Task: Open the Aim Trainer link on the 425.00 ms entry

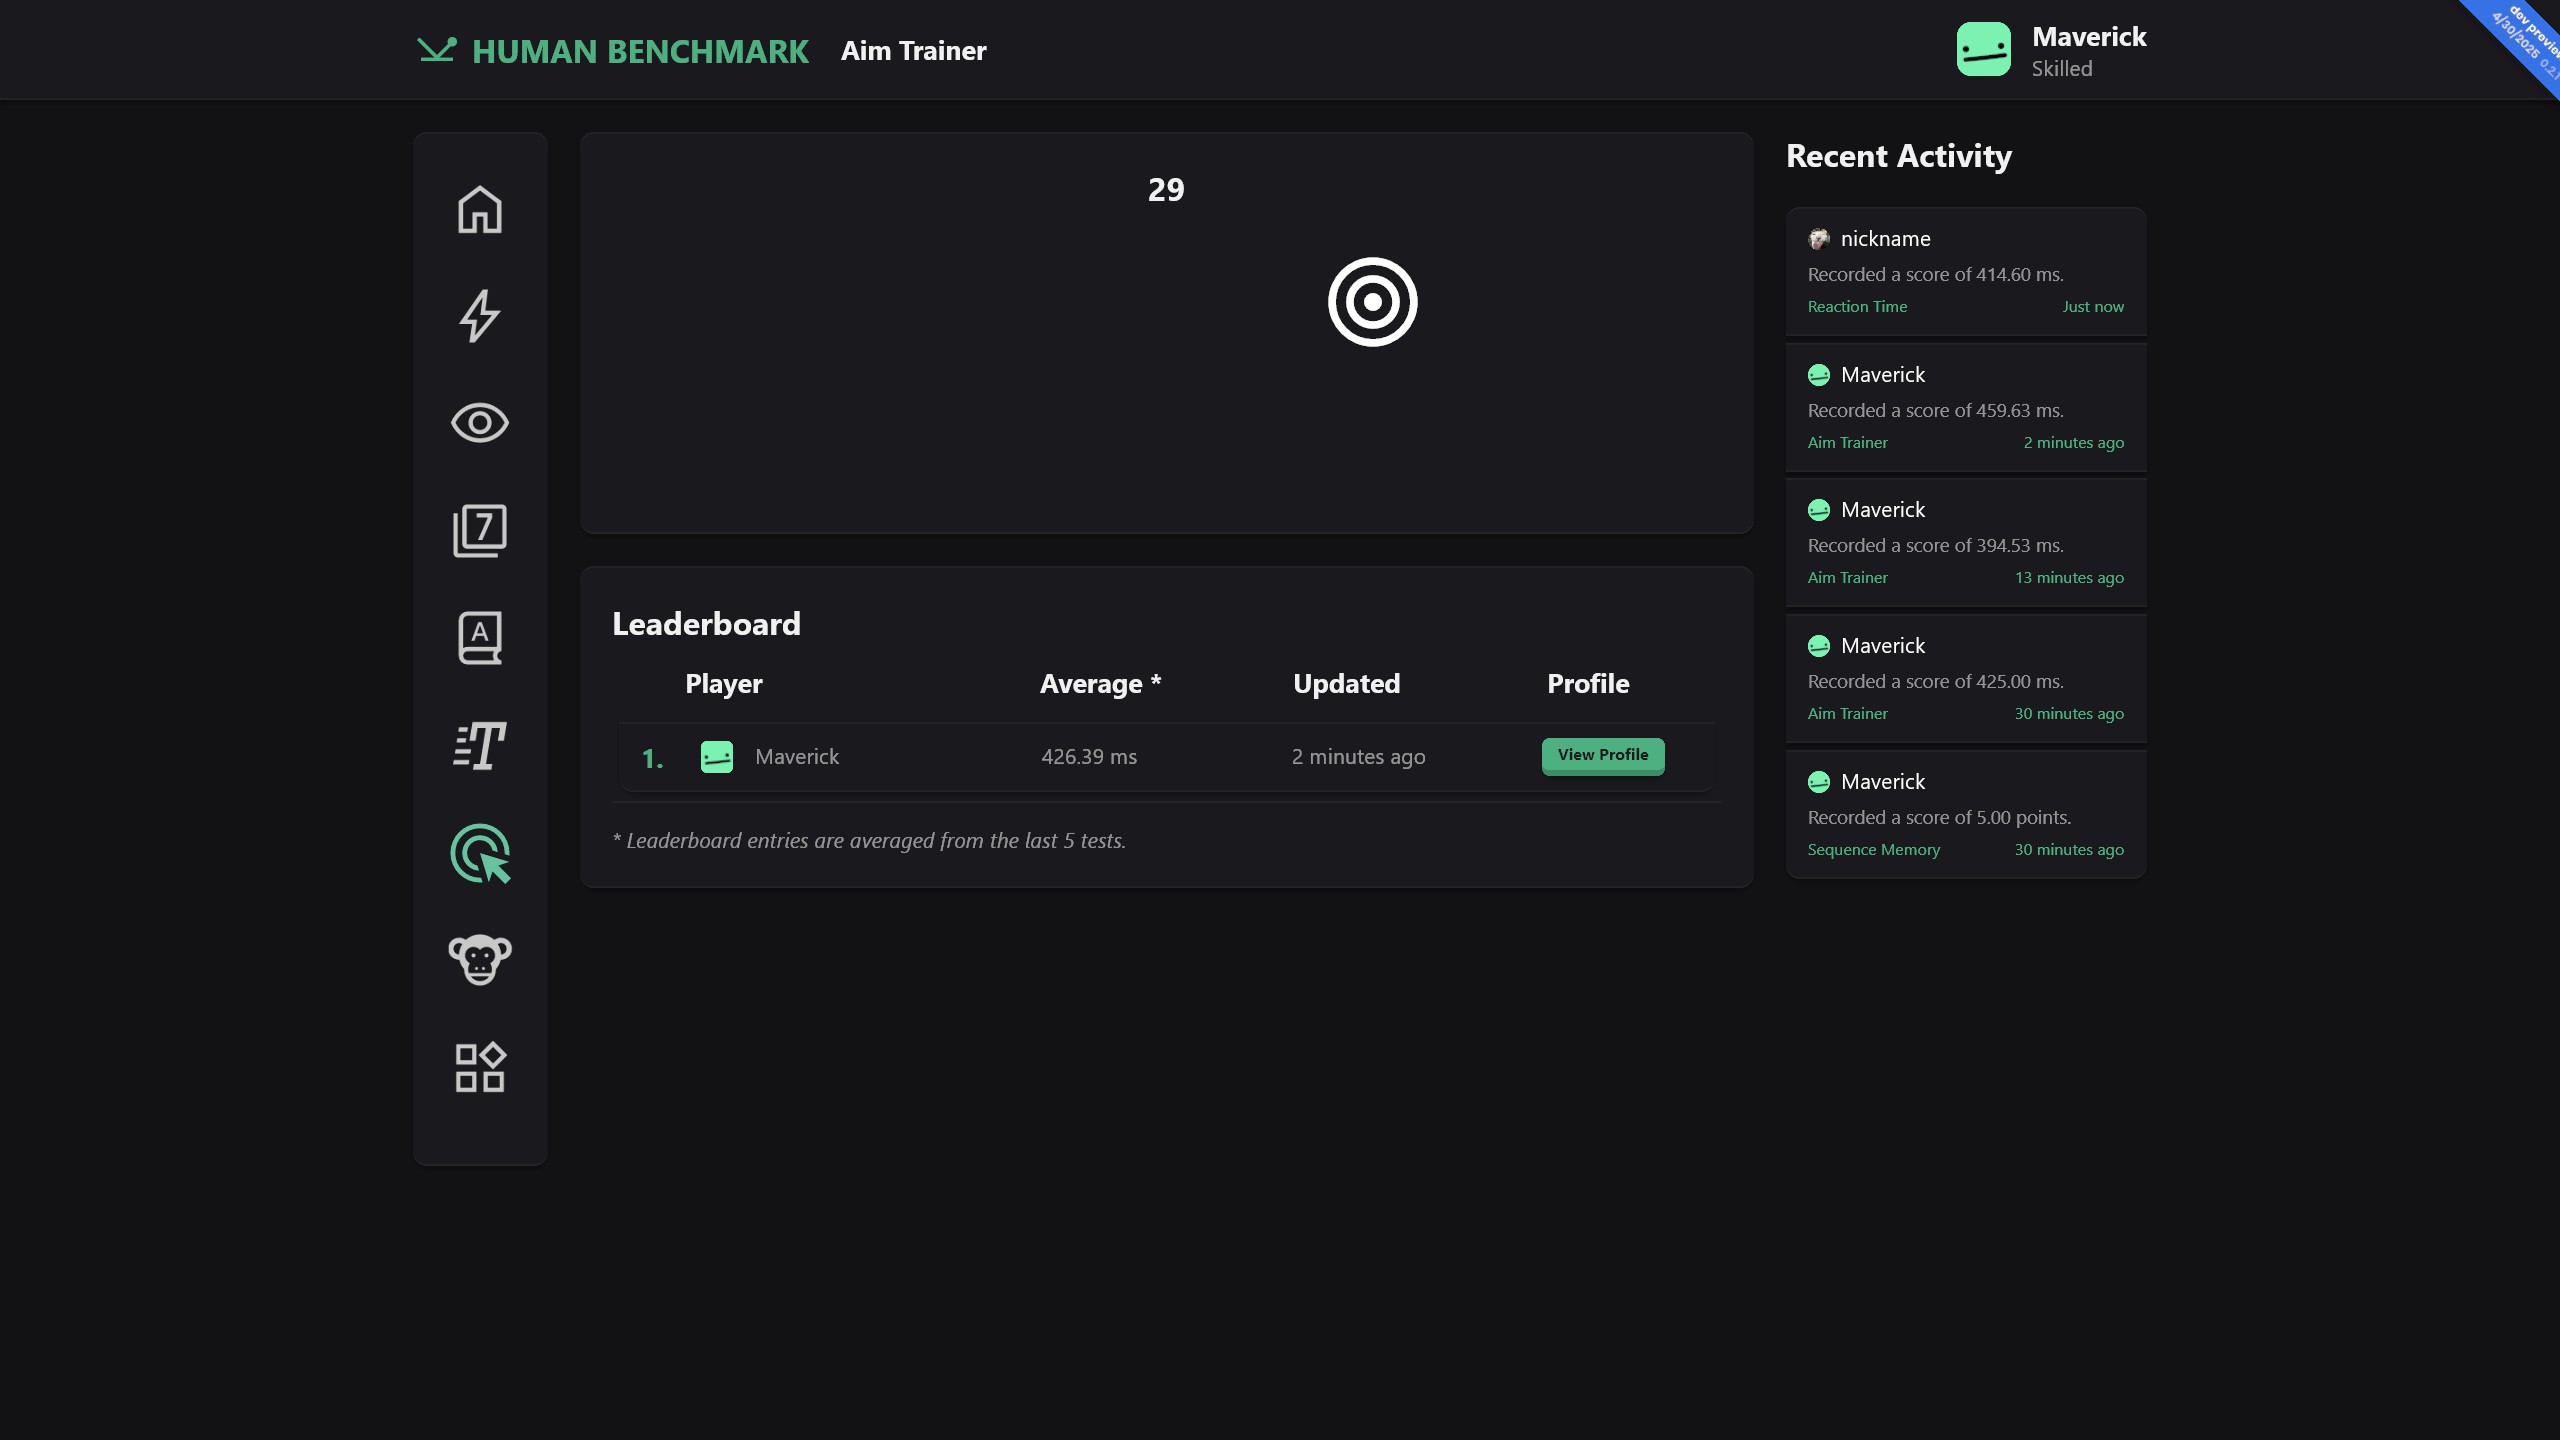Action: tap(1847, 713)
